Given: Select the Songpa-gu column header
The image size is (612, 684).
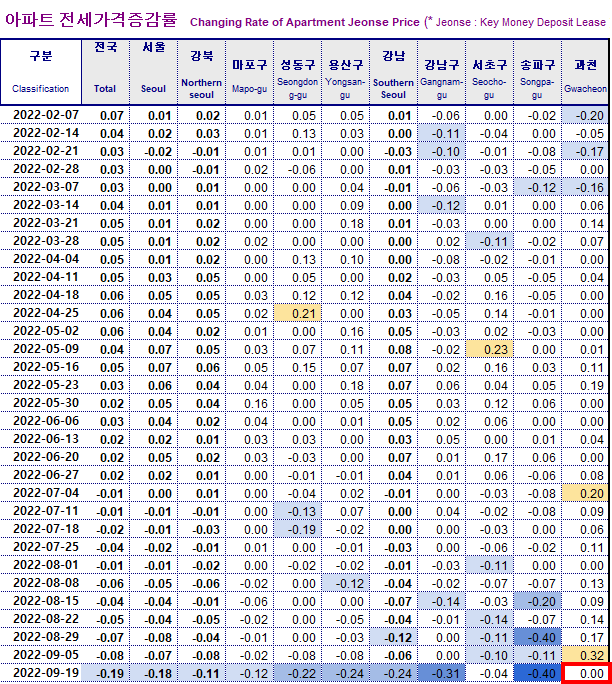Looking at the screenshot, I should click(x=537, y=72).
